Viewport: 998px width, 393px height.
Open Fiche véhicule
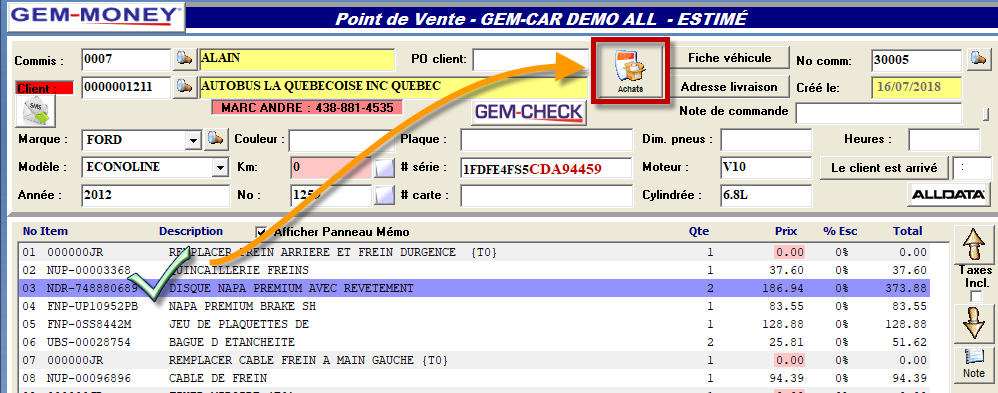click(x=729, y=58)
